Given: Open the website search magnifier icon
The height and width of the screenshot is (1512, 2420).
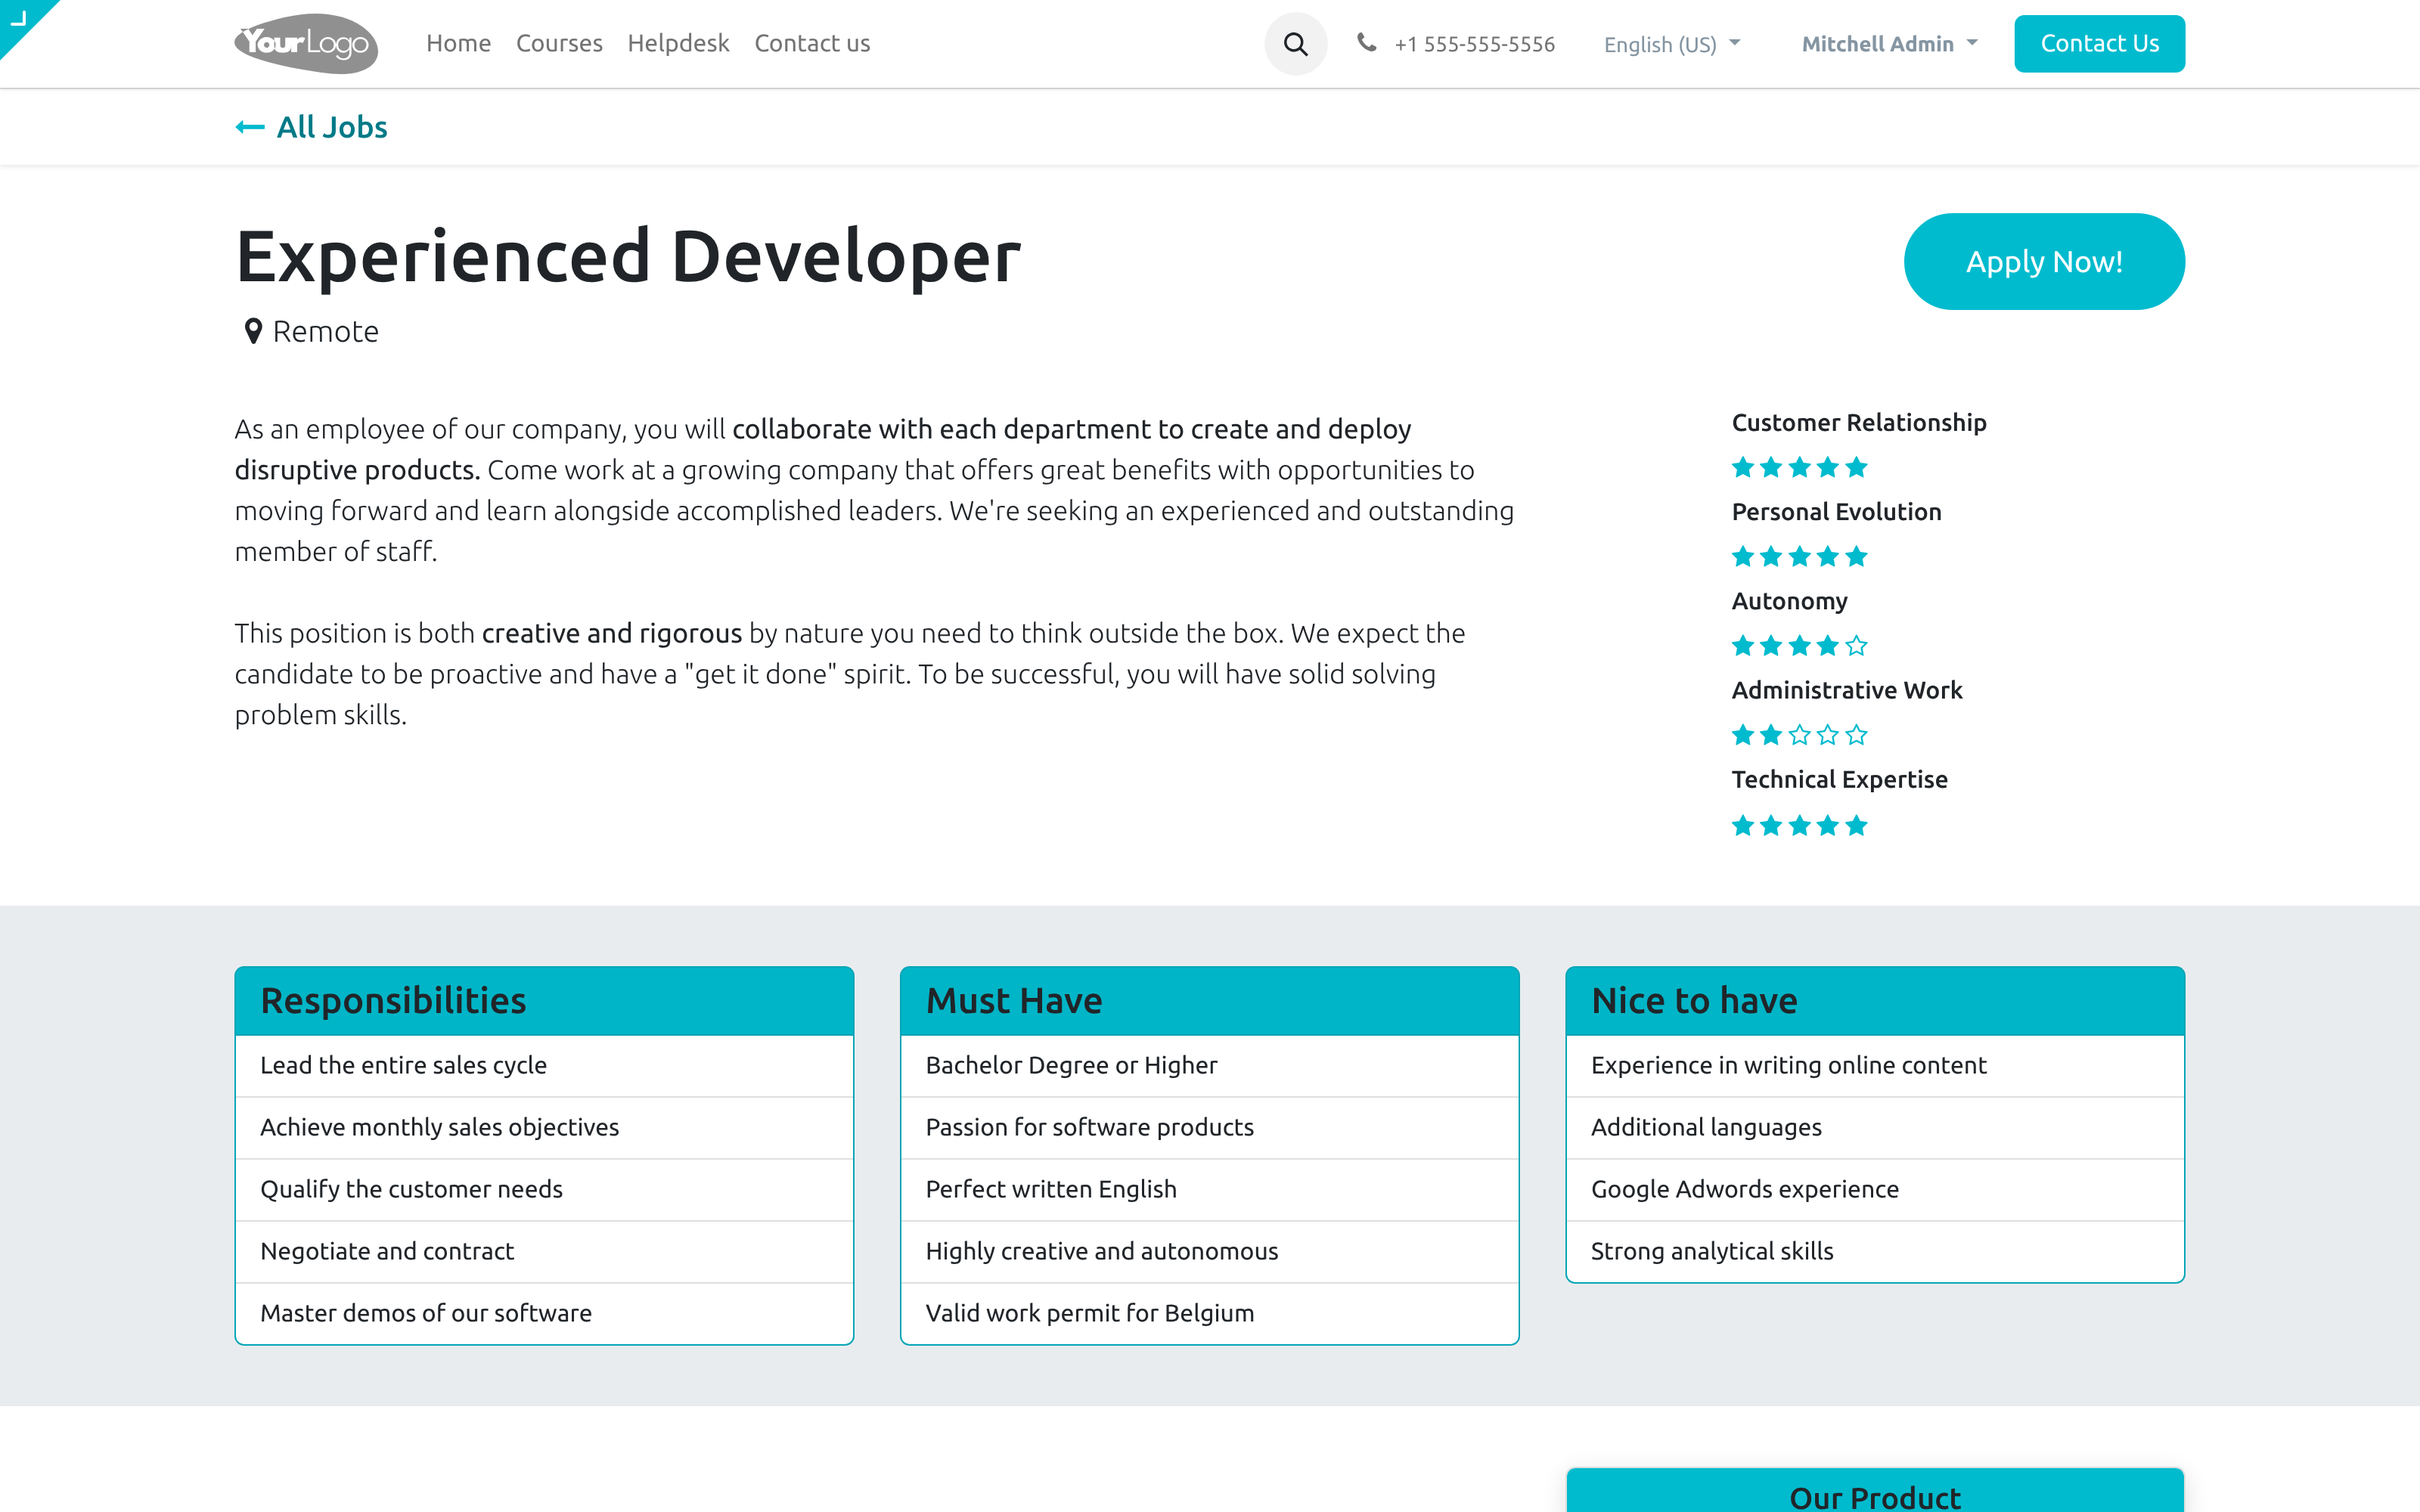Looking at the screenshot, I should 1295,44.
